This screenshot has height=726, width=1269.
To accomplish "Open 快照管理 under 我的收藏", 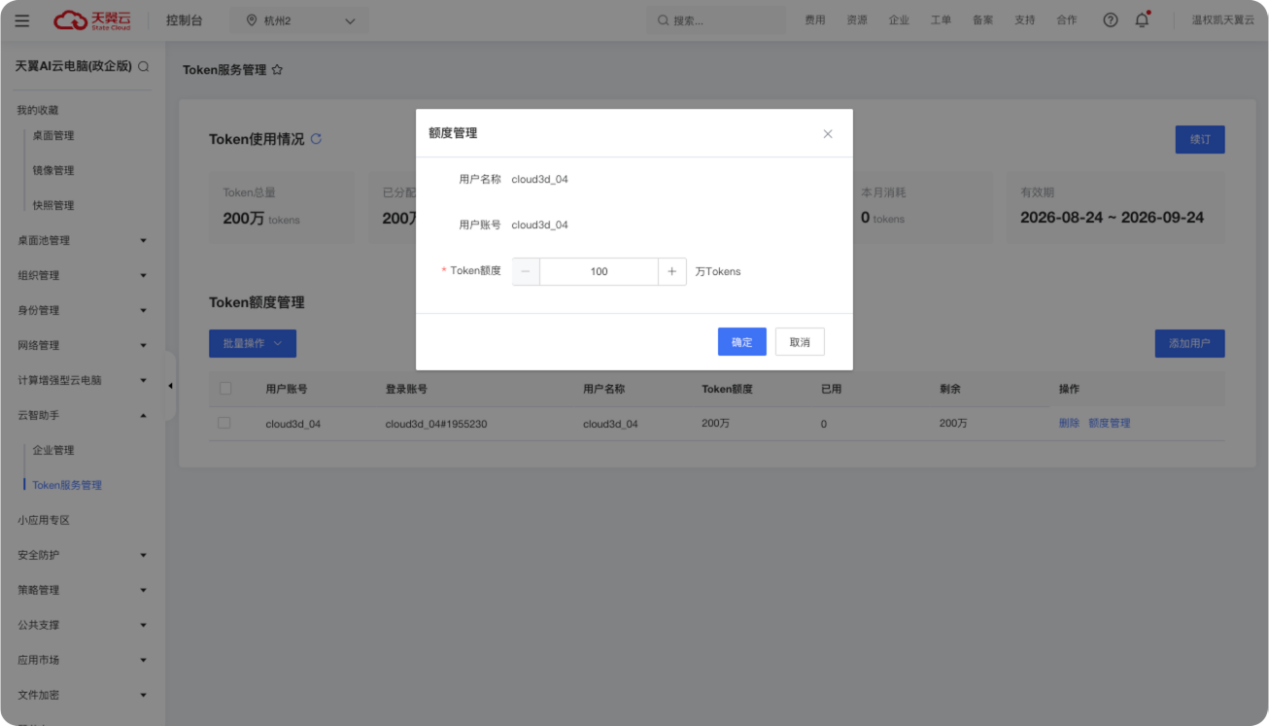I will [53, 206].
